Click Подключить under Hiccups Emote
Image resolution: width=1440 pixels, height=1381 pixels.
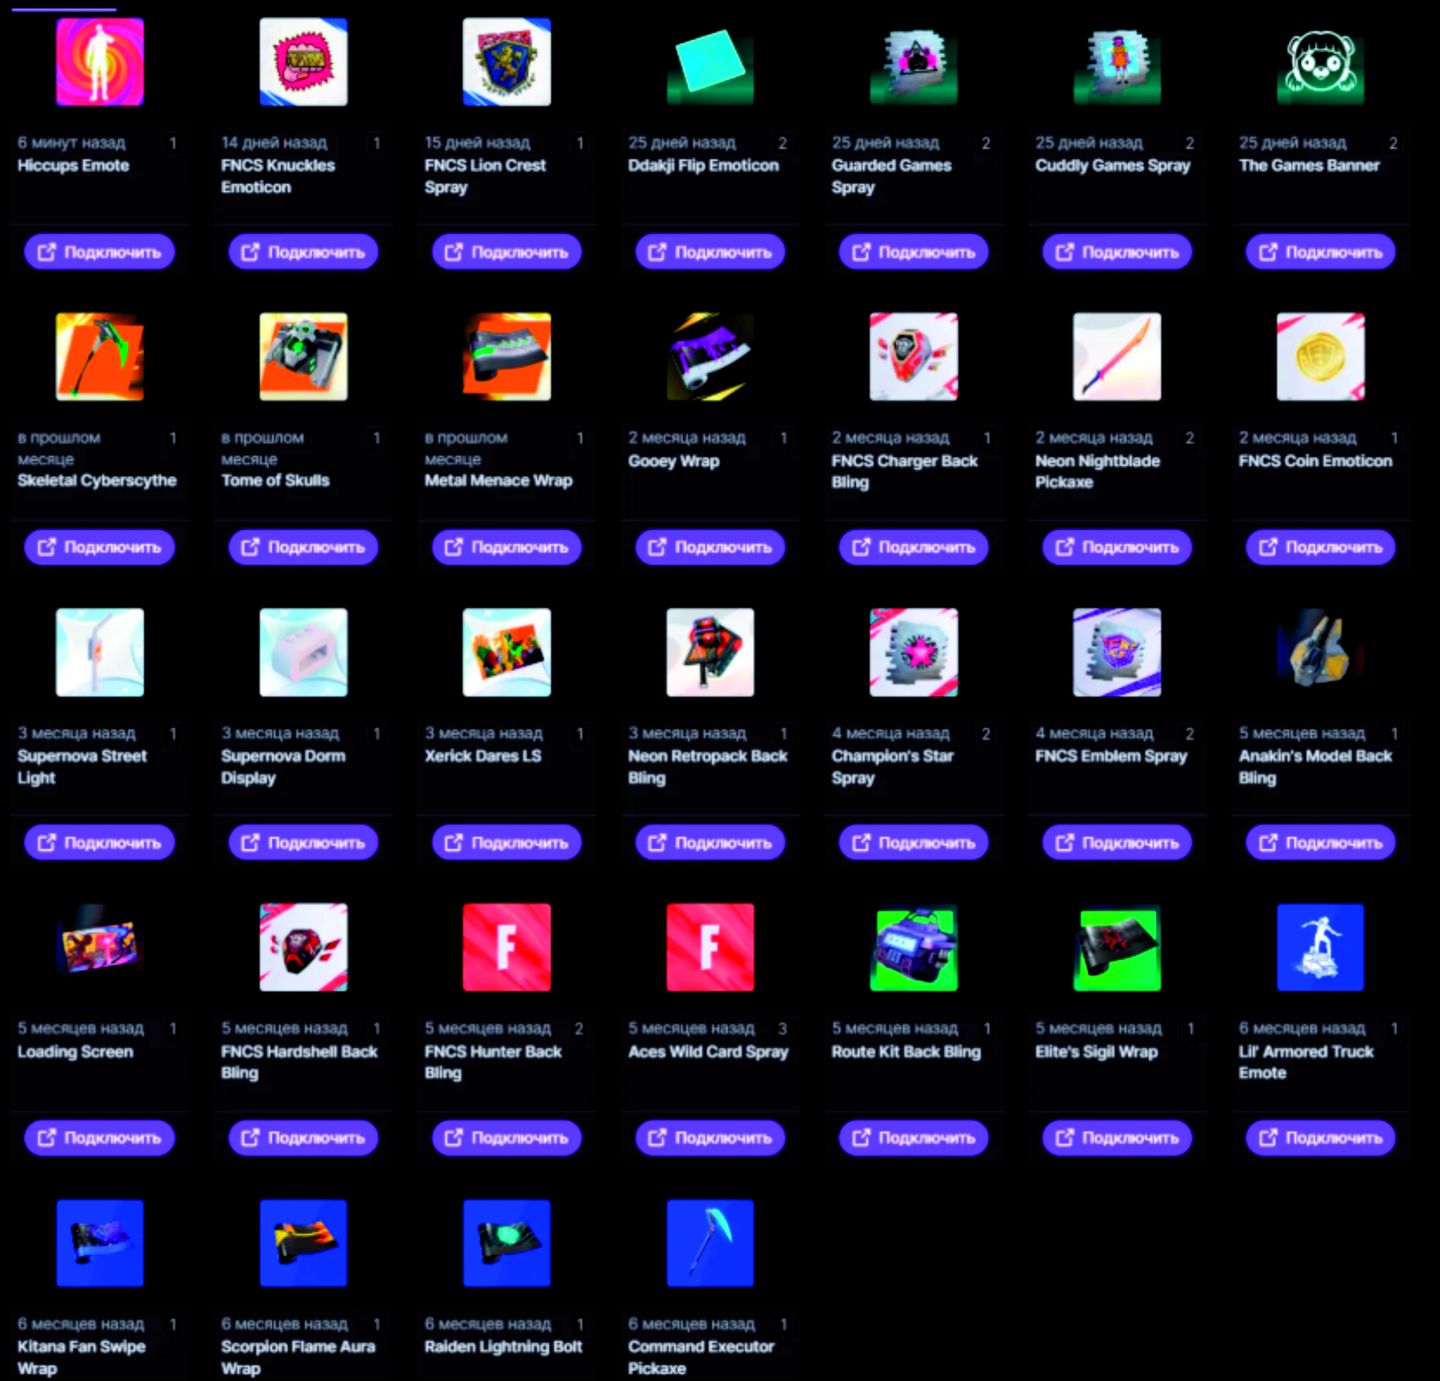tap(100, 252)
